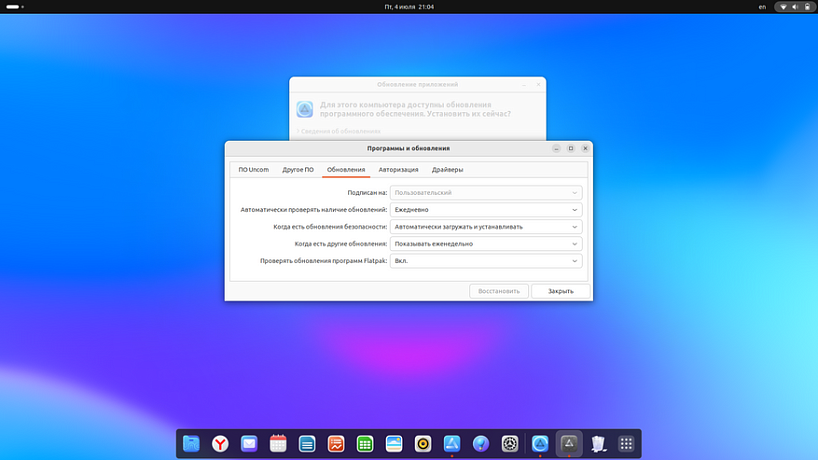Screen dimensions: 818x460
Task: Open the Calendar app in the dock
Action: point(278,444)
